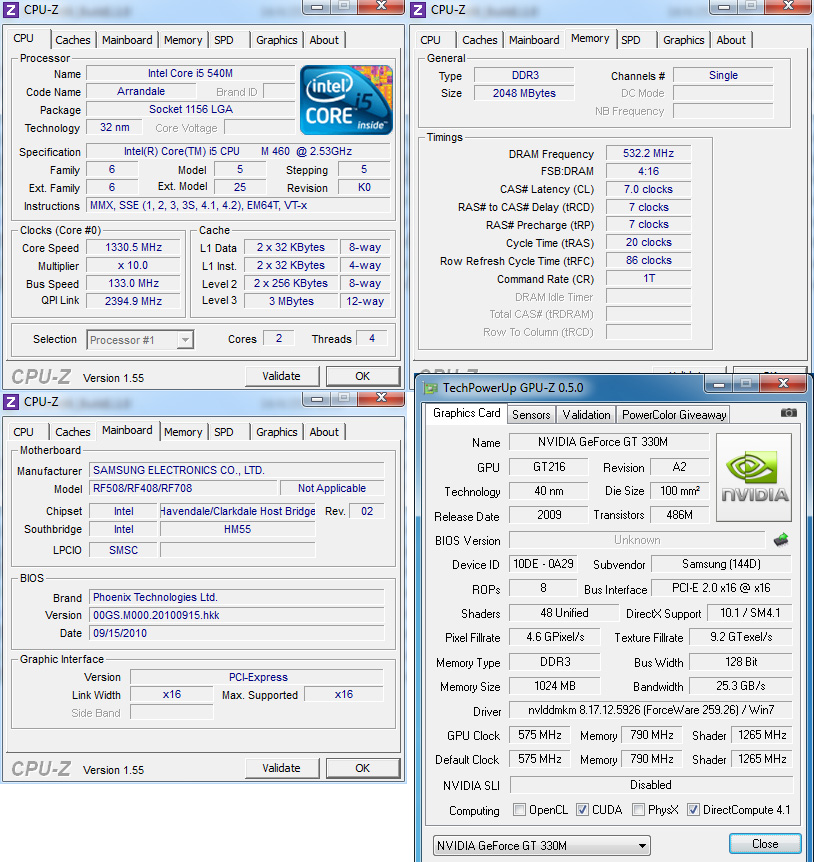Image resolution: width=814 pixels, height=862 pixels.
Task: Click the Level 3 cache 3 MBytes value
Action: coord(291,301)
